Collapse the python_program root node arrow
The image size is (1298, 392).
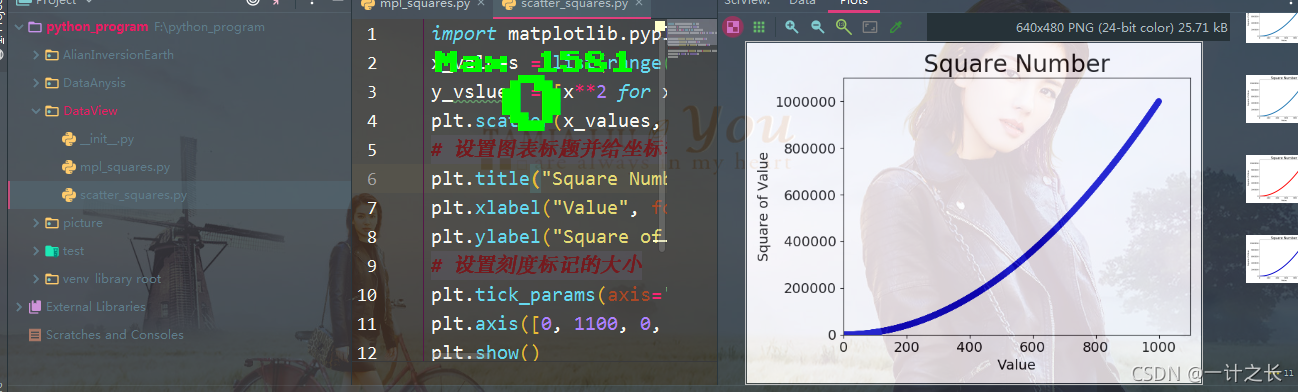pyautogui.click(x=20, y=27)
